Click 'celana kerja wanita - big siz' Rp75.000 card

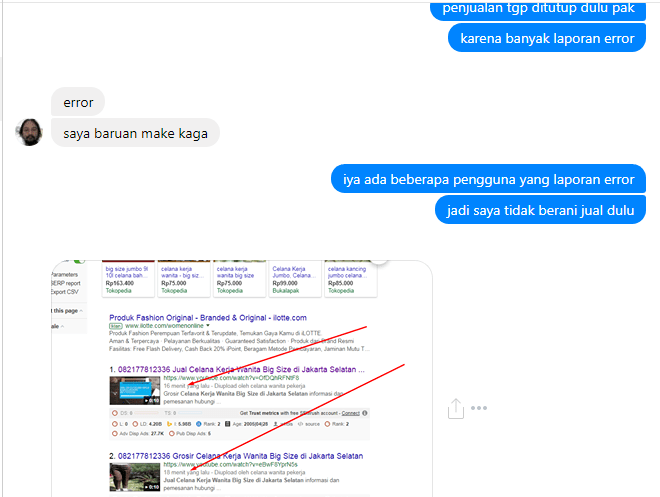click(x=184, y=279)
